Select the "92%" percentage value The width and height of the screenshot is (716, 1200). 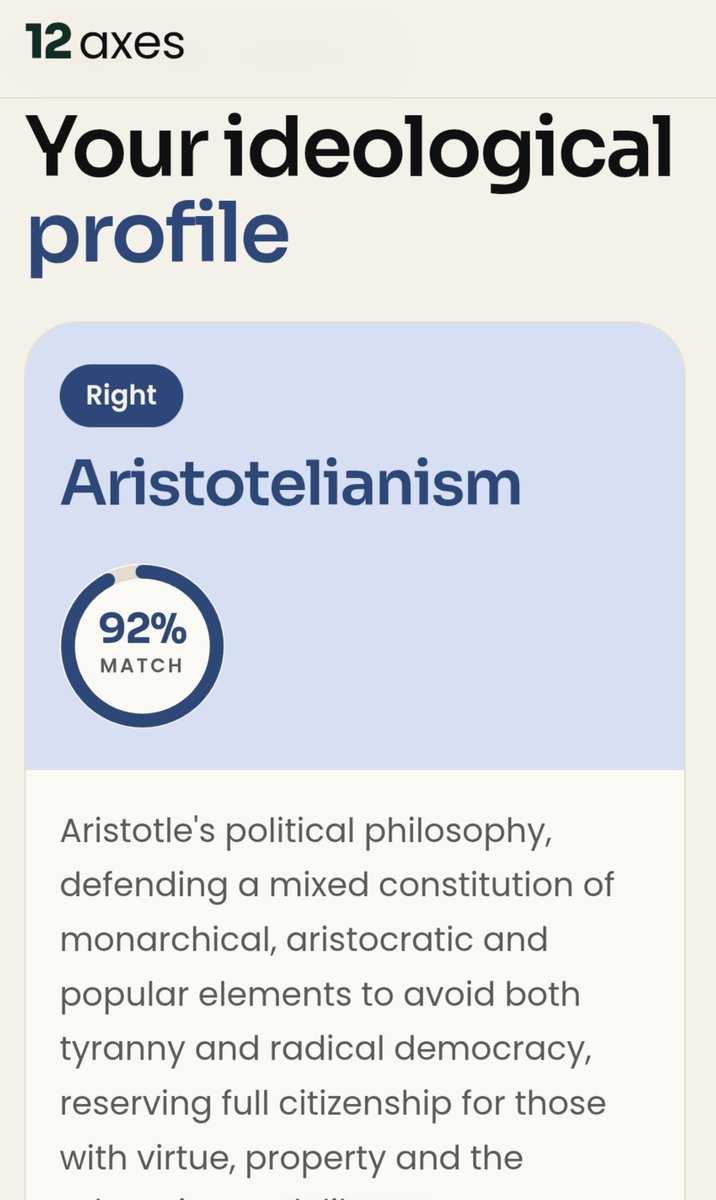pos(142,631)
